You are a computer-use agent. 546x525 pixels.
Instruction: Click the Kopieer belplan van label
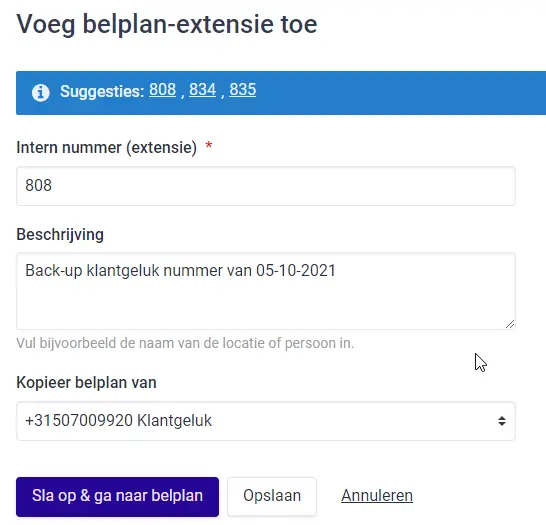(x=86, y=383)
